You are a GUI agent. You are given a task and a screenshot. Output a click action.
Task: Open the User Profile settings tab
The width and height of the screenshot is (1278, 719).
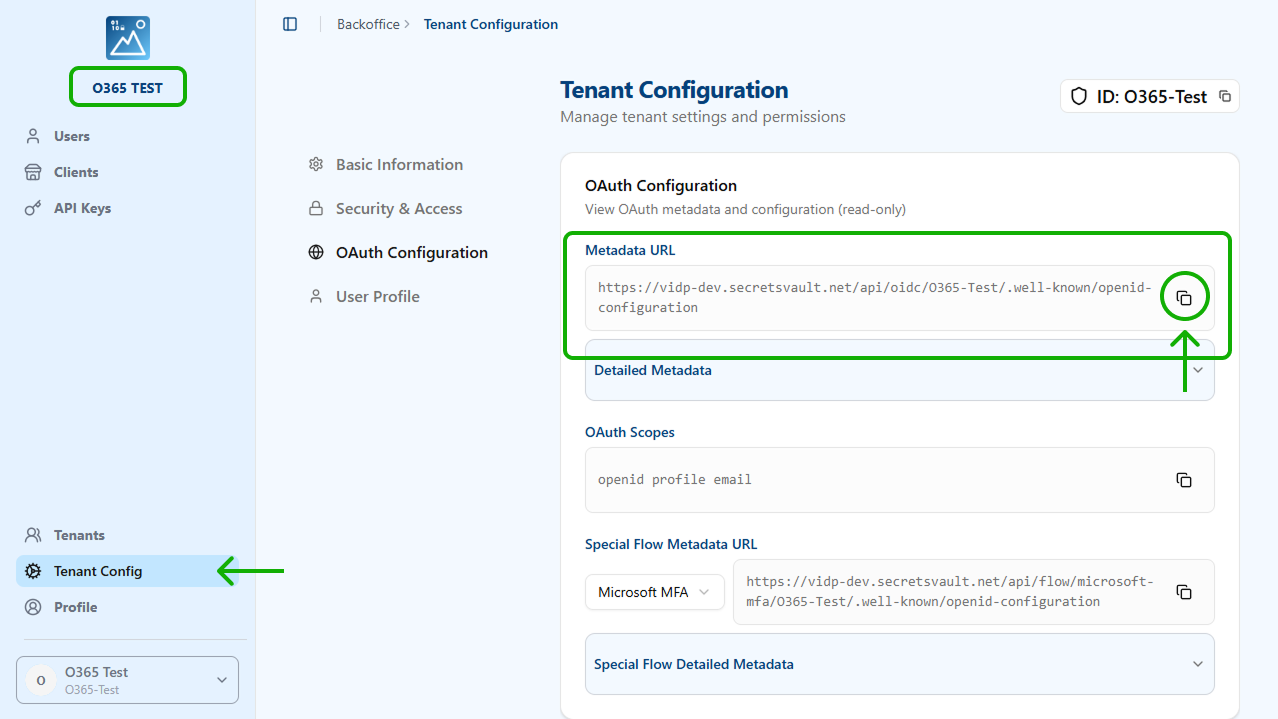tap(377, 297)
